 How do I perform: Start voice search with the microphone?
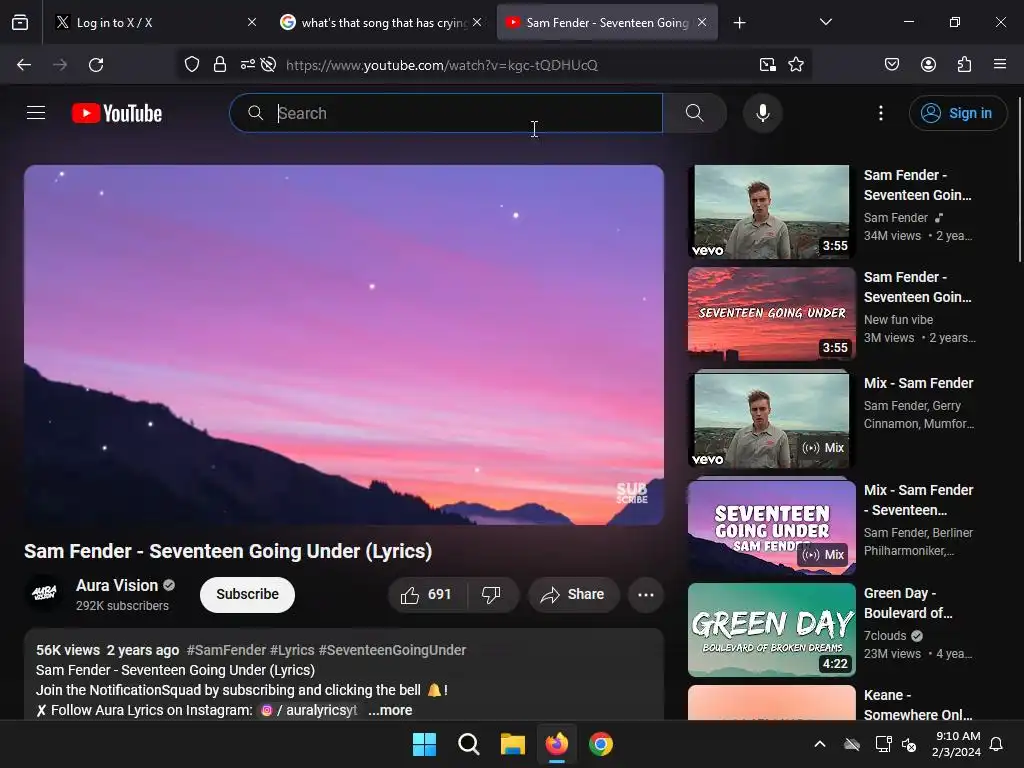pos(762,113)
